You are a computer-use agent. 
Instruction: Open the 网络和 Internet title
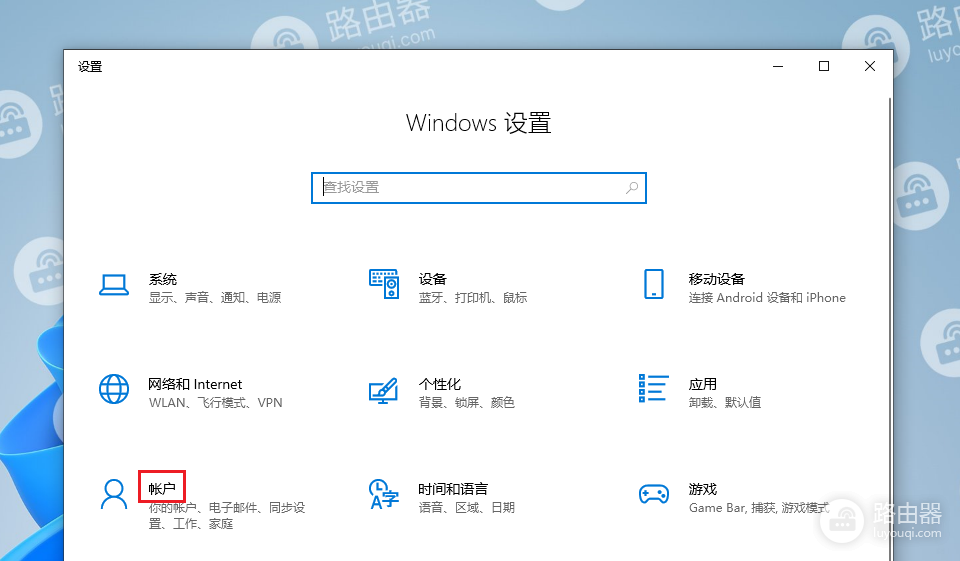(195, 384)
